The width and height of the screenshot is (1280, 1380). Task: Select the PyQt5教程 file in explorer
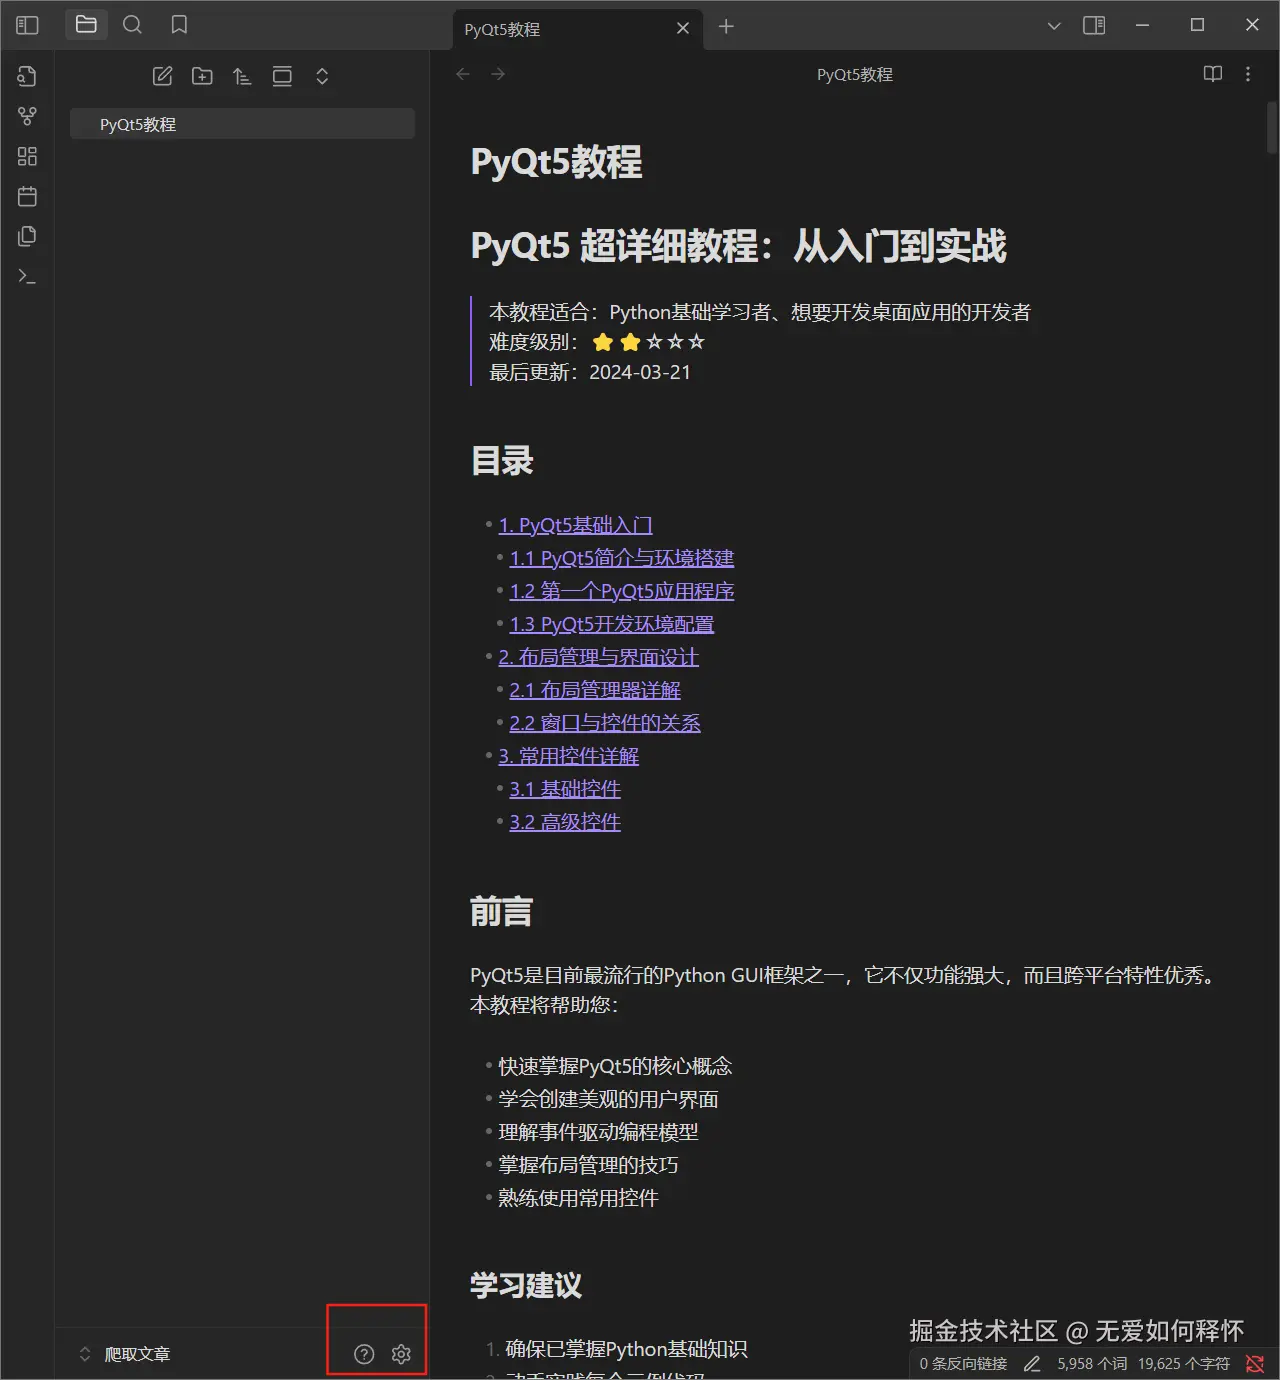coord(242,124)
